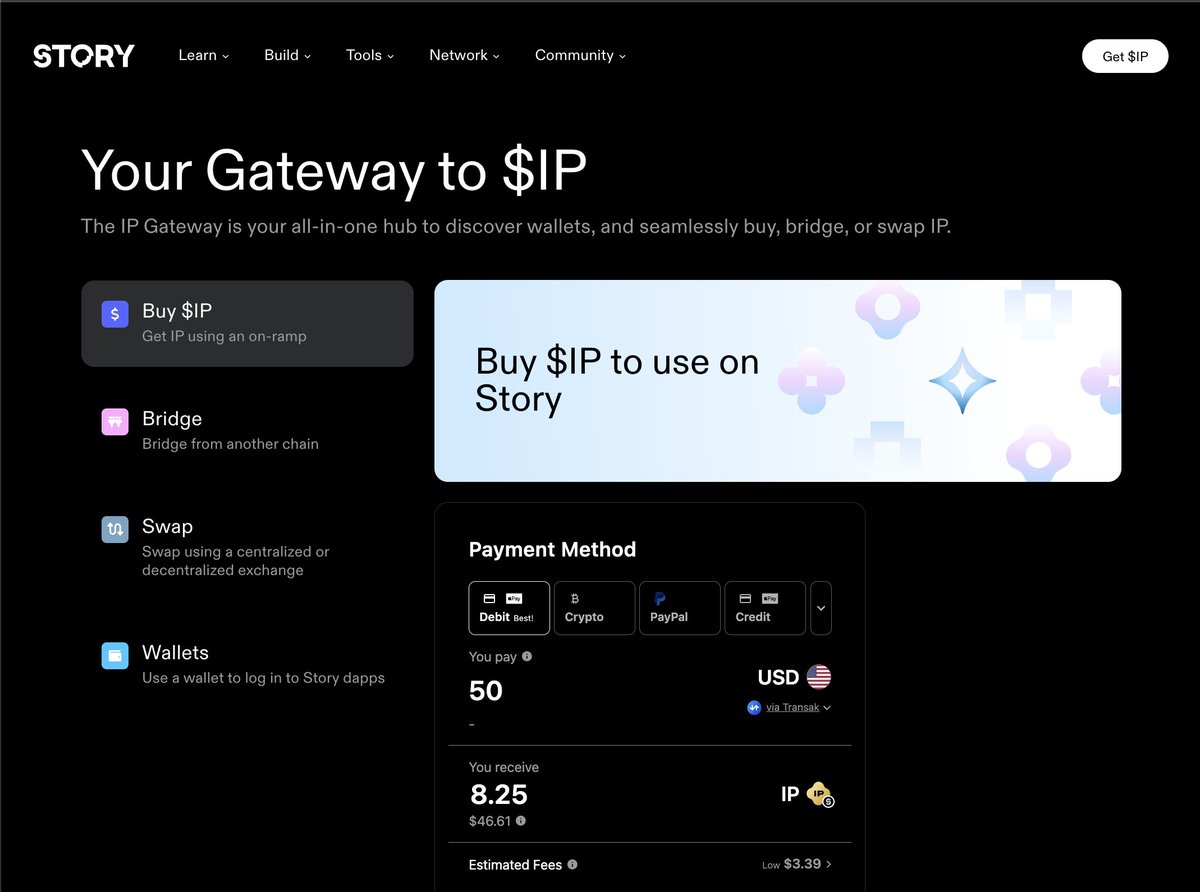Open the IP token selector

point(808,794)
